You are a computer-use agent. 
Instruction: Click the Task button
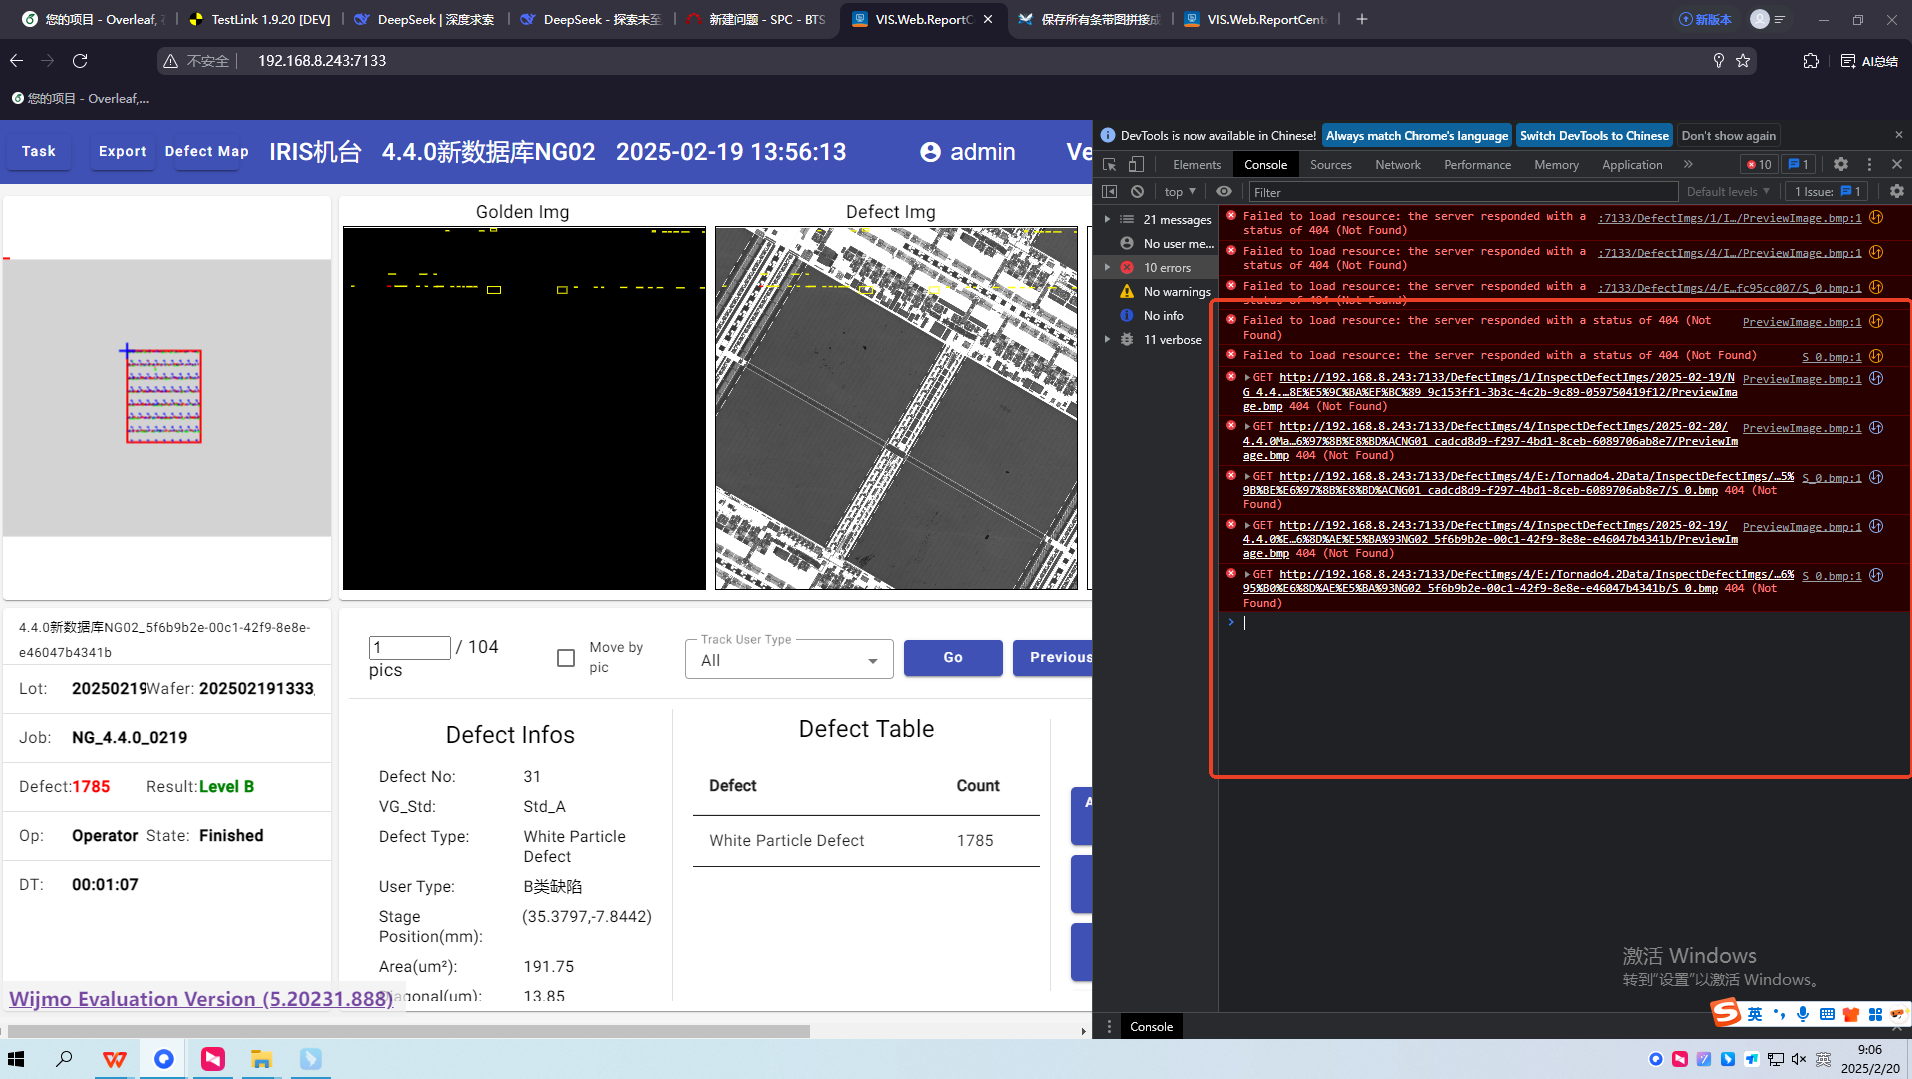[x=38, y=151]
